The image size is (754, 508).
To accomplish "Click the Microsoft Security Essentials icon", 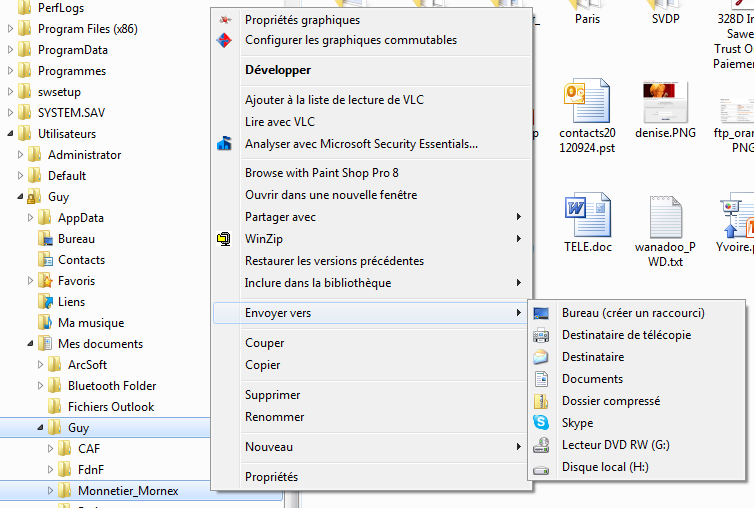I will [x=224, y=144].
